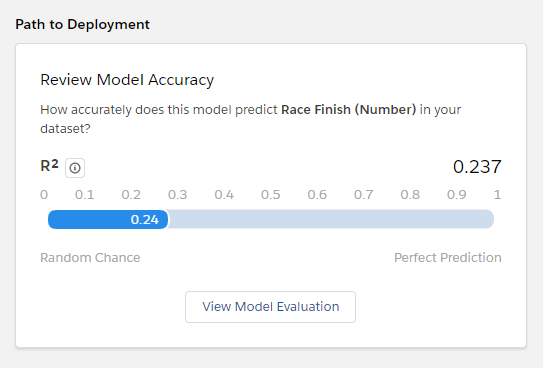Select the Path to Deployment heading

pos(82,25)
